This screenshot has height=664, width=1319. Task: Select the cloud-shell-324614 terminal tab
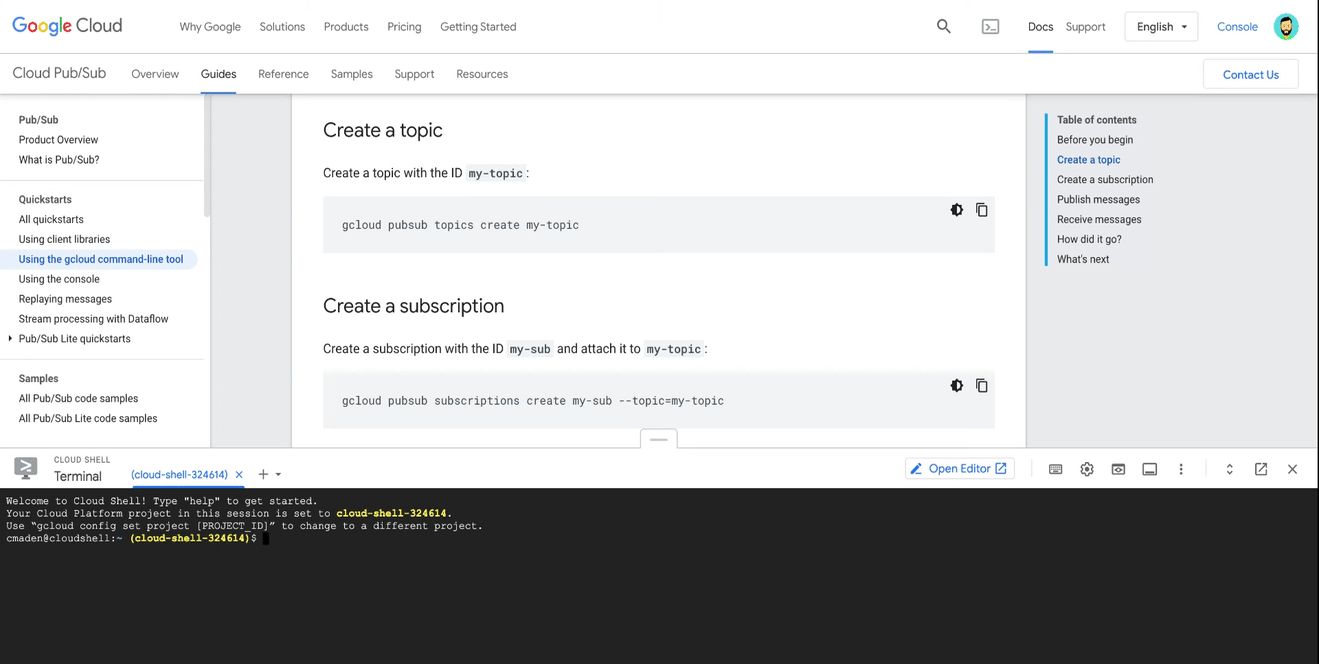click(x=179, y=475)
